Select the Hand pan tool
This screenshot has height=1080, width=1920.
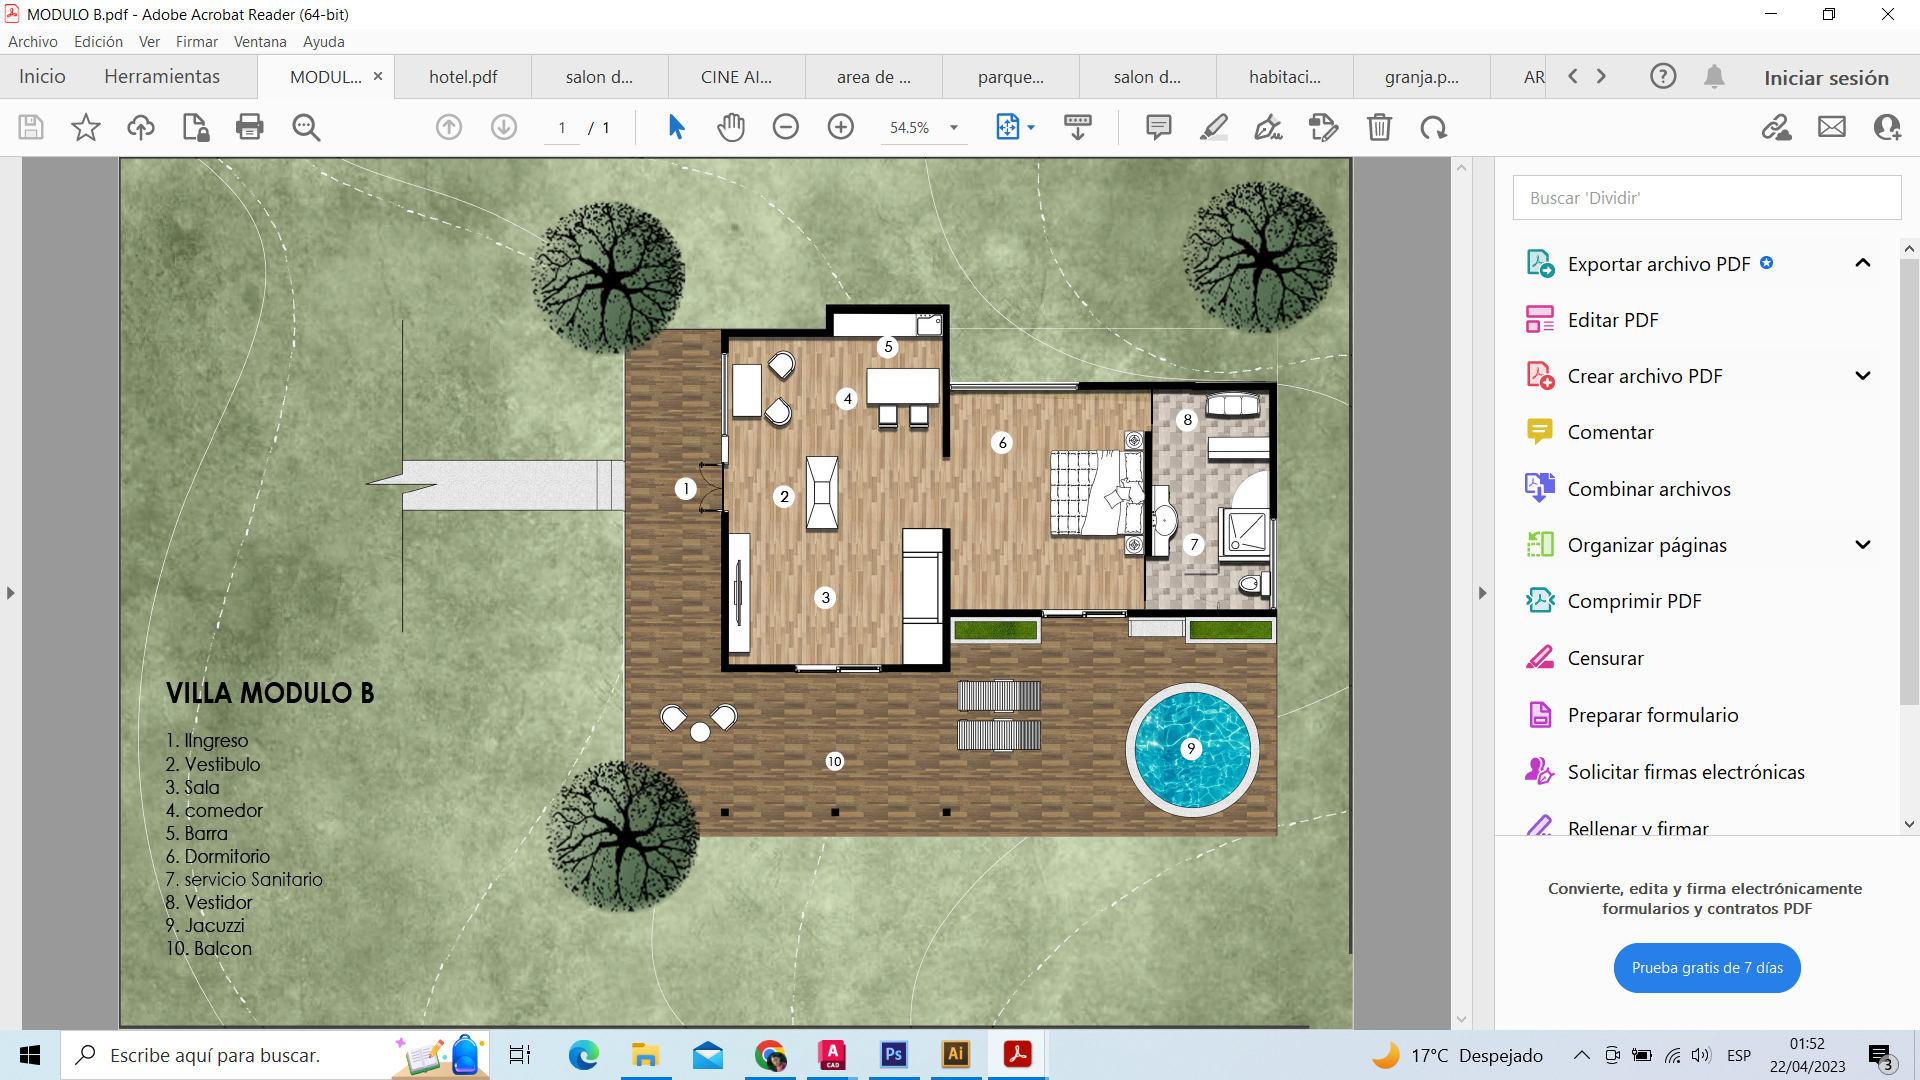731,127
